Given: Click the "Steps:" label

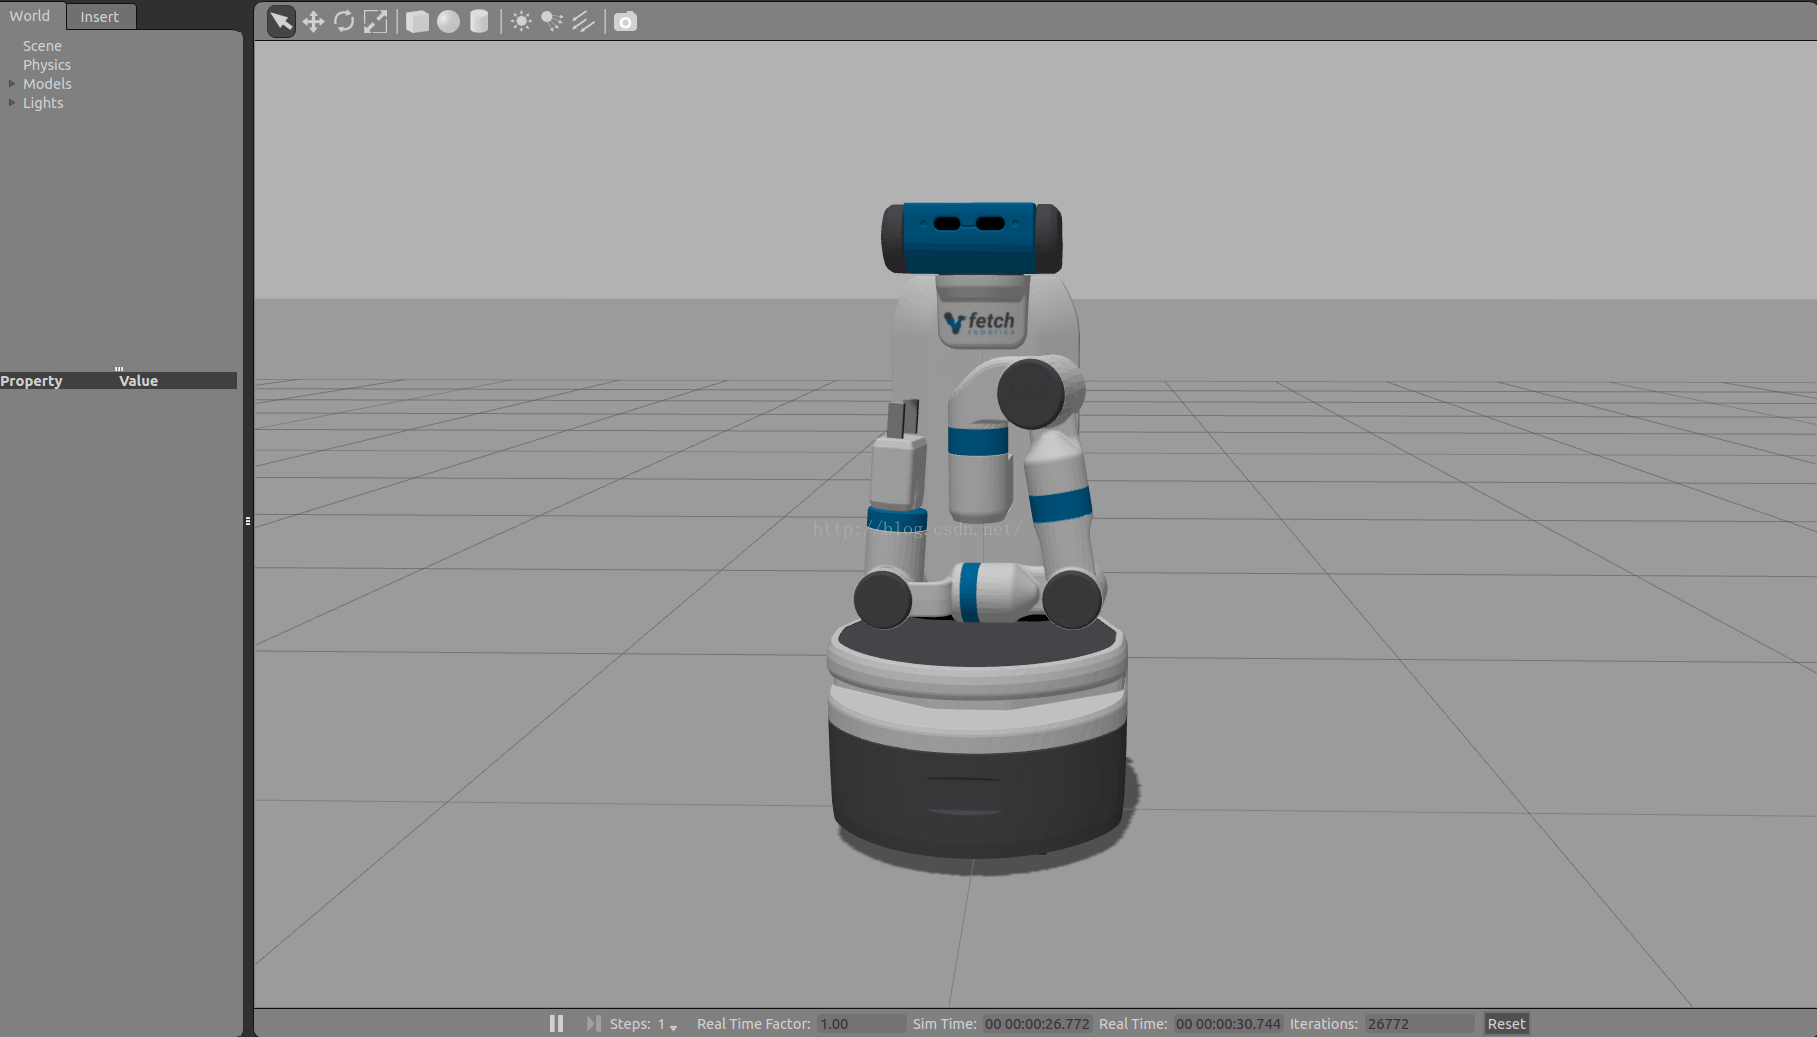Looking at the screenshot, I should (630, 1024).
